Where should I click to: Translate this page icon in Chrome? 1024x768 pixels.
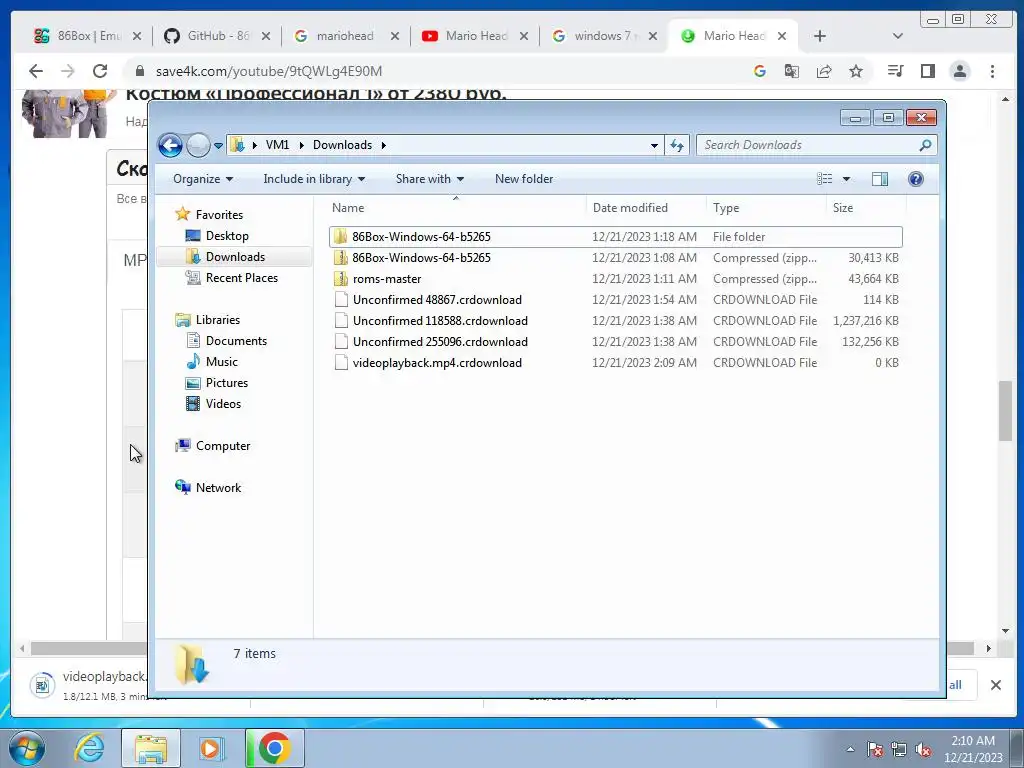click(x=792, y=71)
